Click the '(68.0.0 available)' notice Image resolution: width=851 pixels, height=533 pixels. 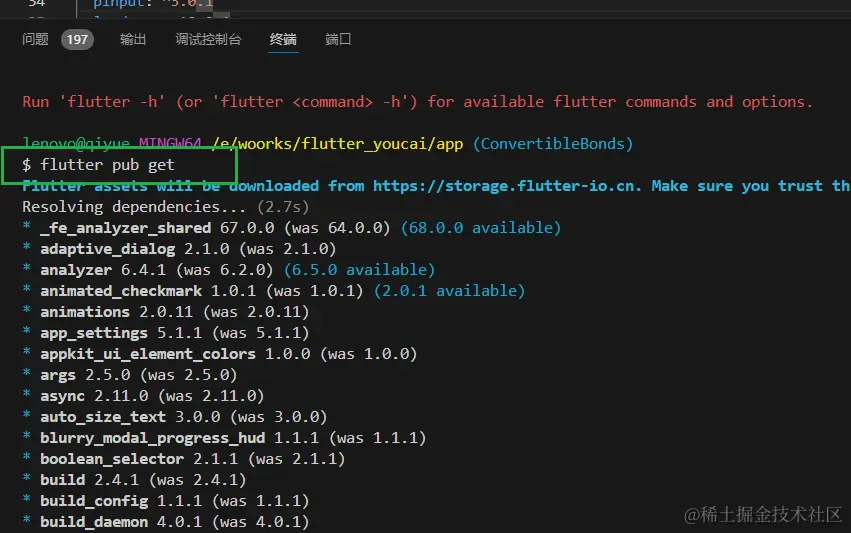(480, 228)
